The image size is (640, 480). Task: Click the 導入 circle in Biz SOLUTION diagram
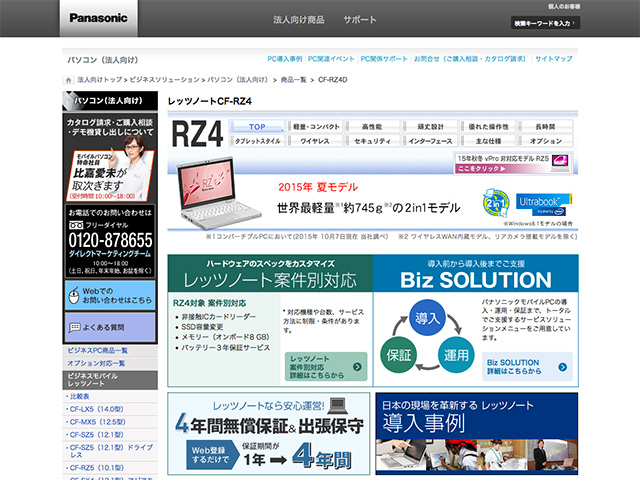(x=427, y=318)
